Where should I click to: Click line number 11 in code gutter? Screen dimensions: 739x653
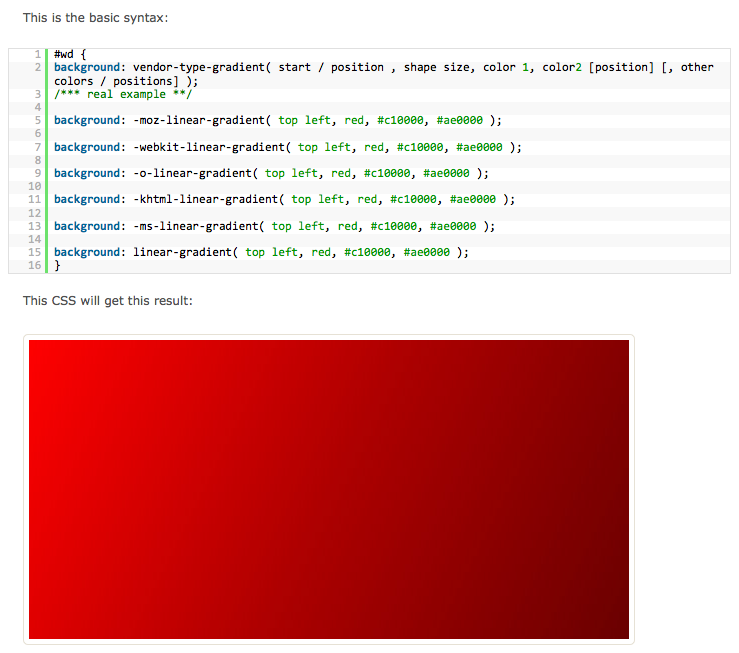coord(34,199)
